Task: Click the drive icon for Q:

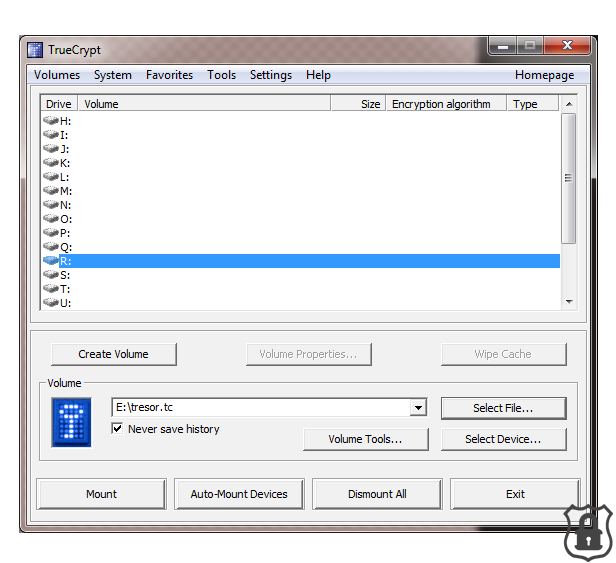Action: [51, 247]
